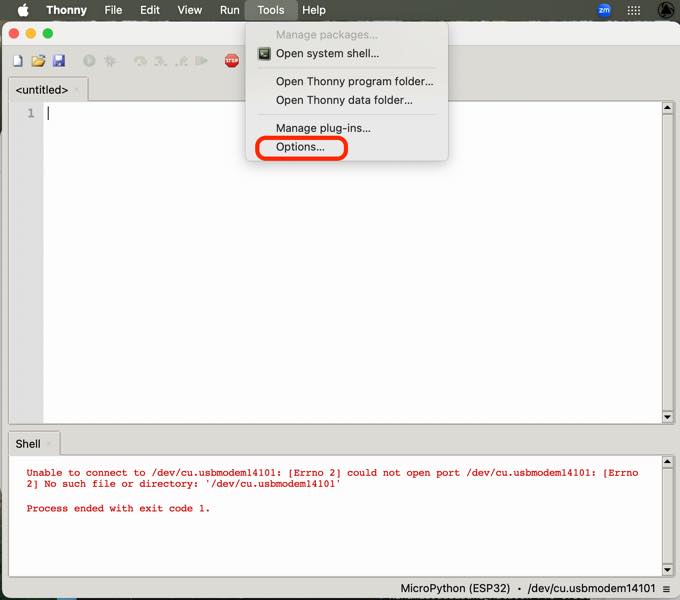Click 'Process ended with exit code 1.'

tap(118, 509)
